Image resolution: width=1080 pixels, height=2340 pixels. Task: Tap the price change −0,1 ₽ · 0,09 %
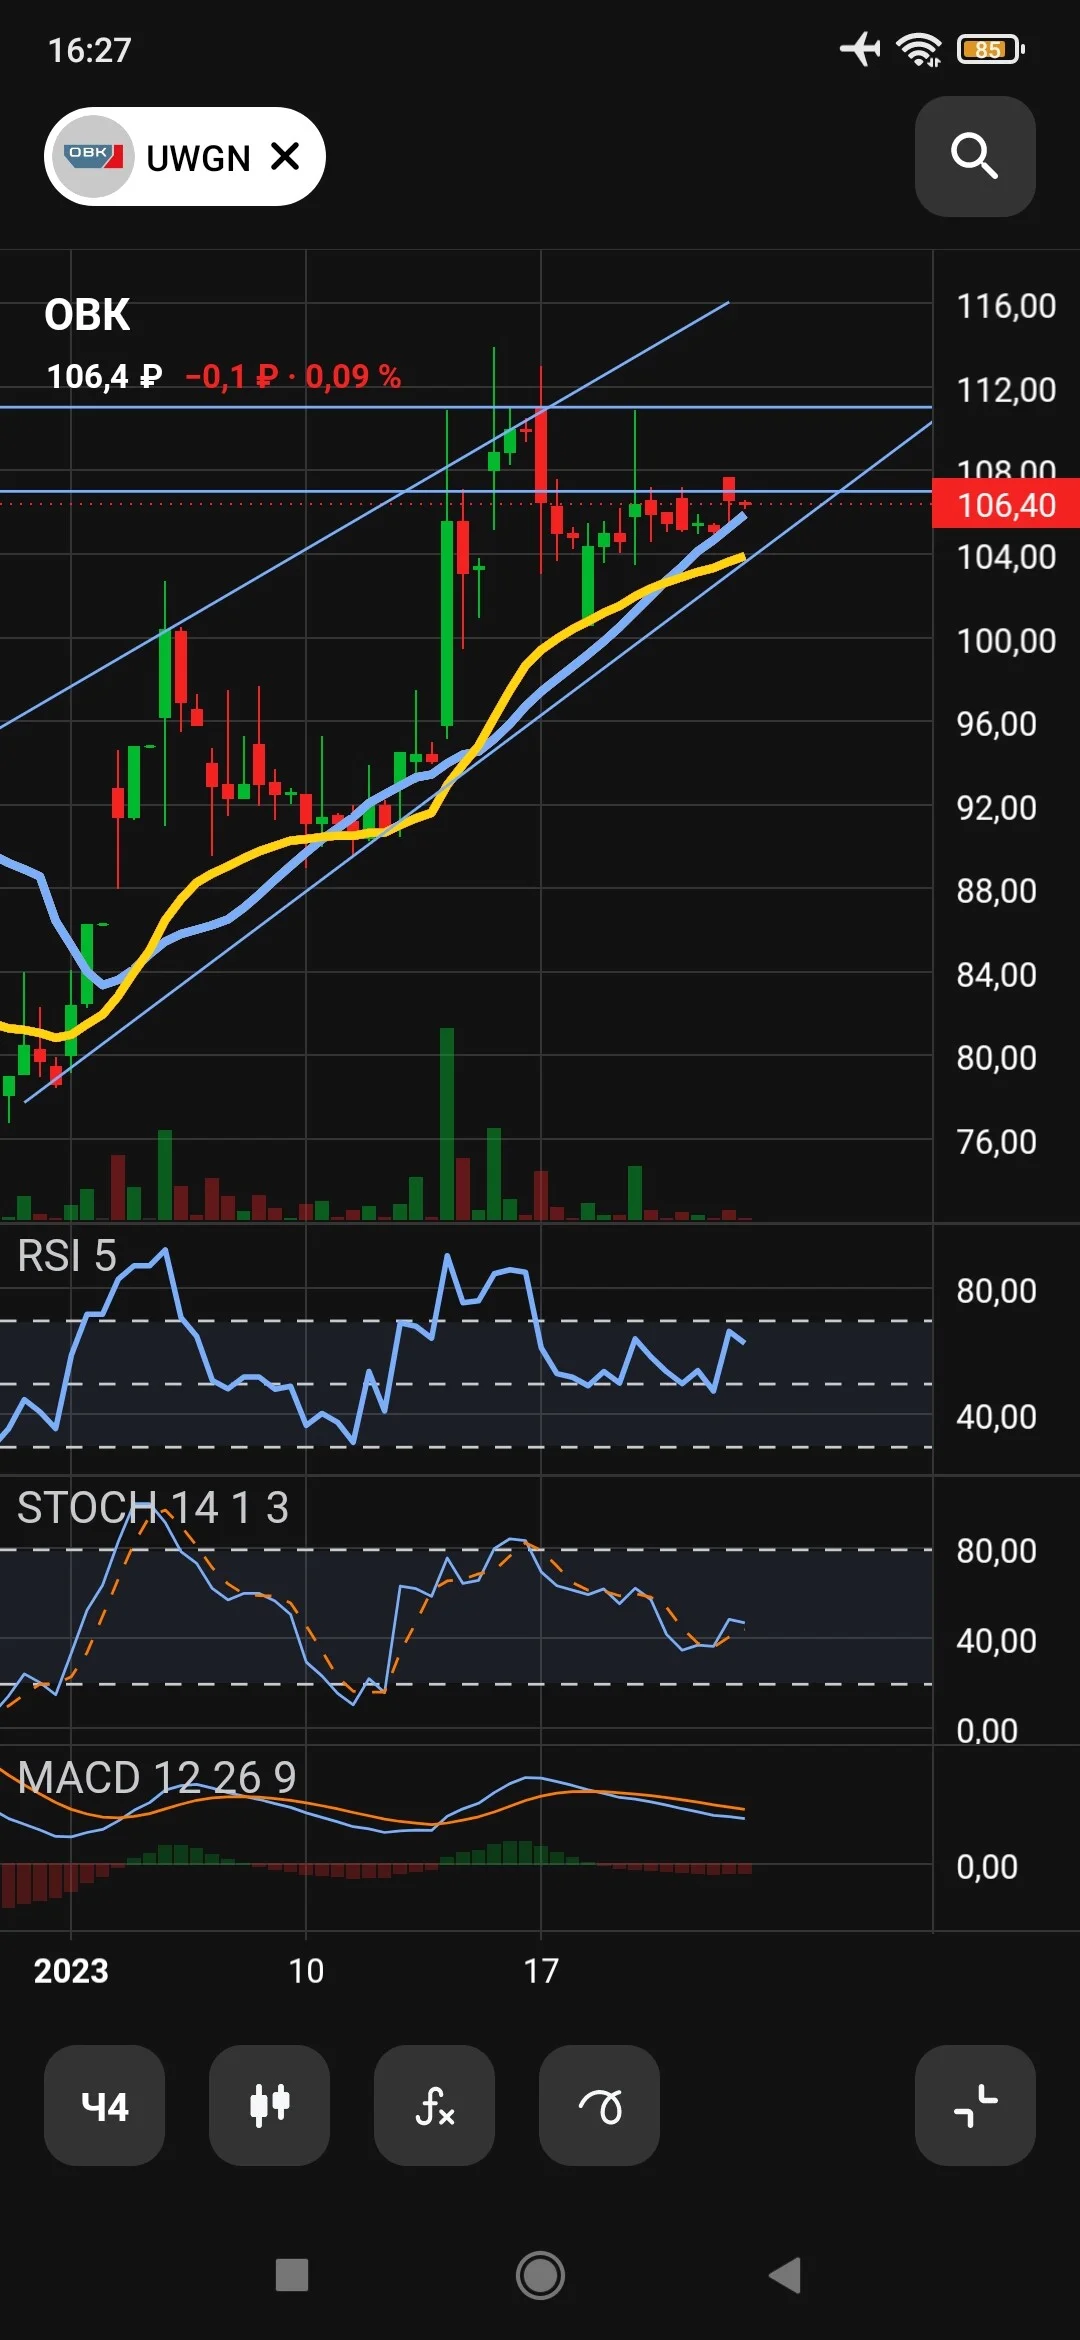(293, 376)
